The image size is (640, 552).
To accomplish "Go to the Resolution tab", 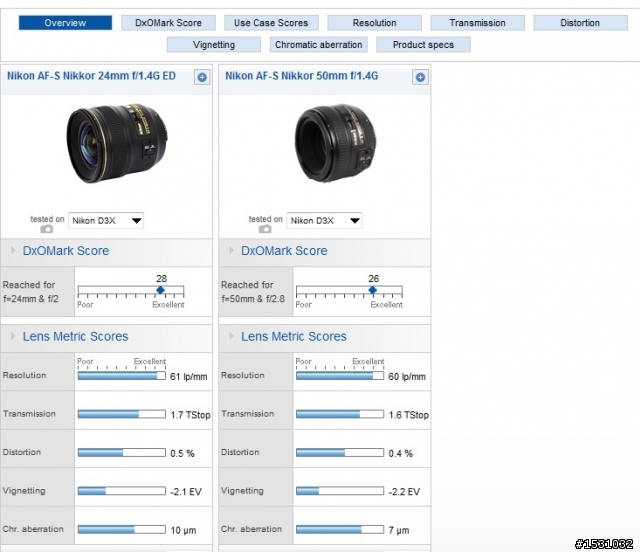I will (x=374, y=23).
